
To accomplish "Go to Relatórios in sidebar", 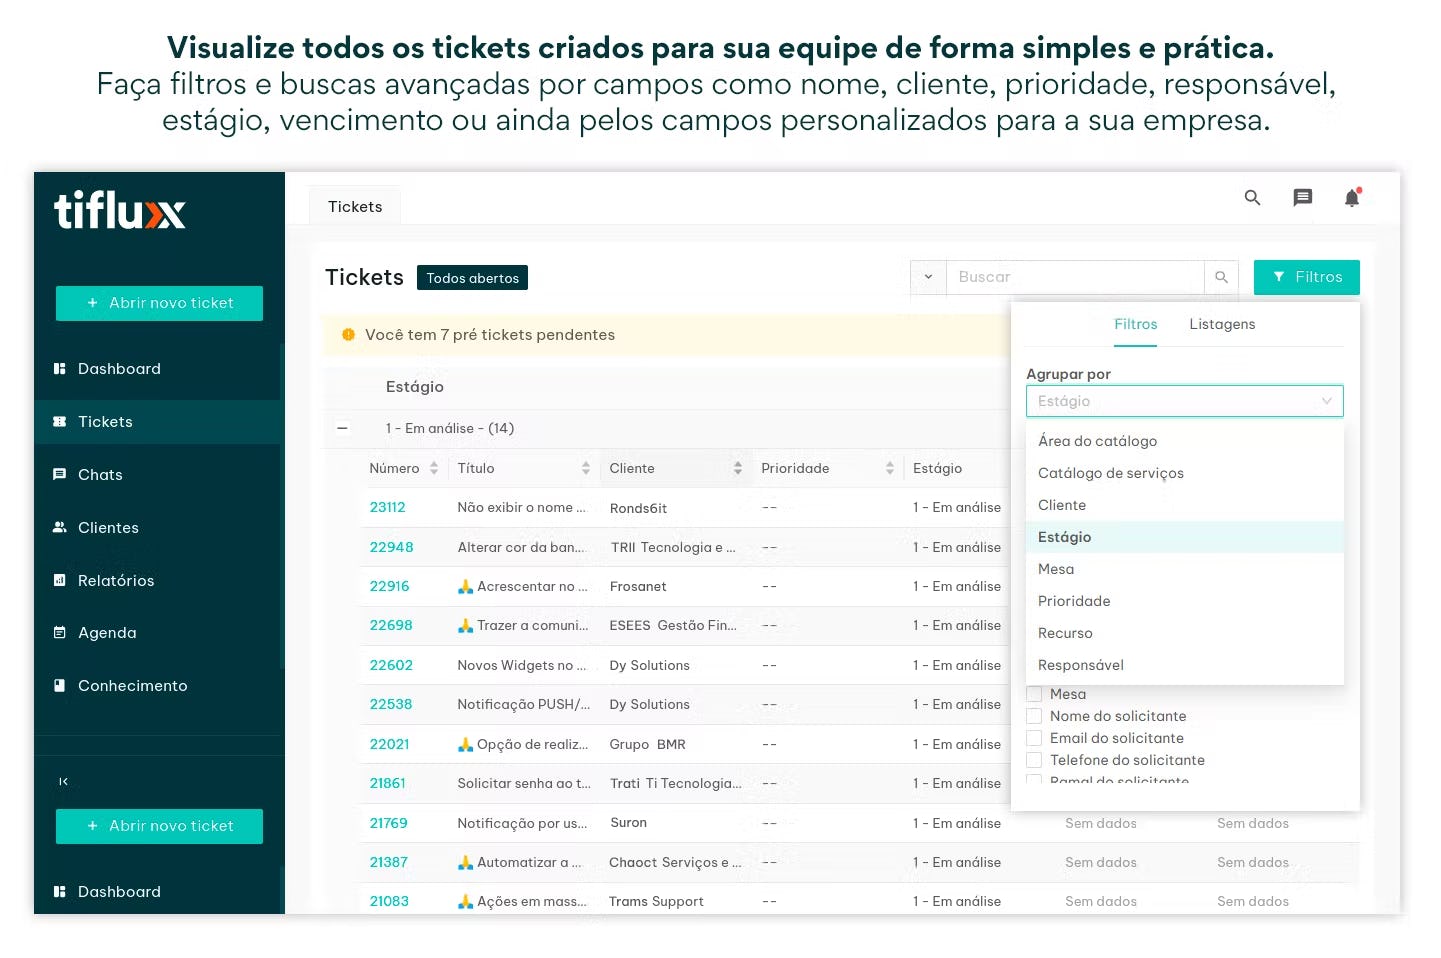I will (116, 581).
